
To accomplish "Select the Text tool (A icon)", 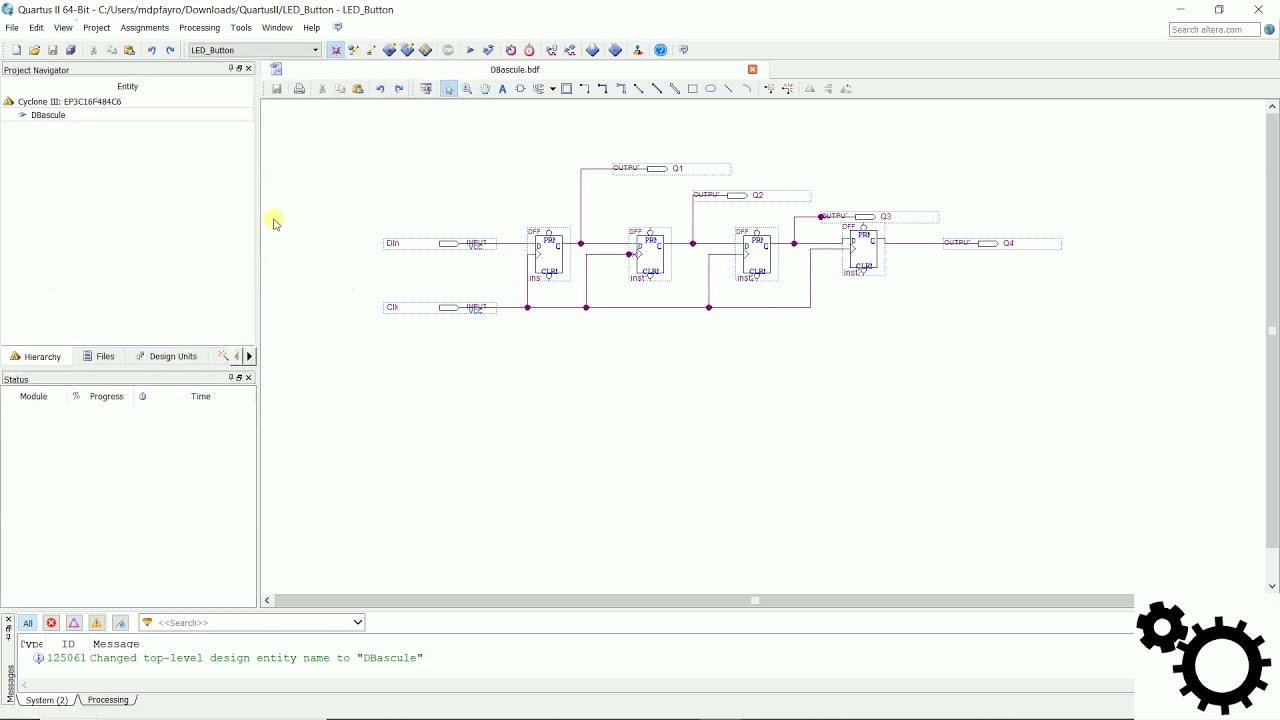I will tap(502, 89).
